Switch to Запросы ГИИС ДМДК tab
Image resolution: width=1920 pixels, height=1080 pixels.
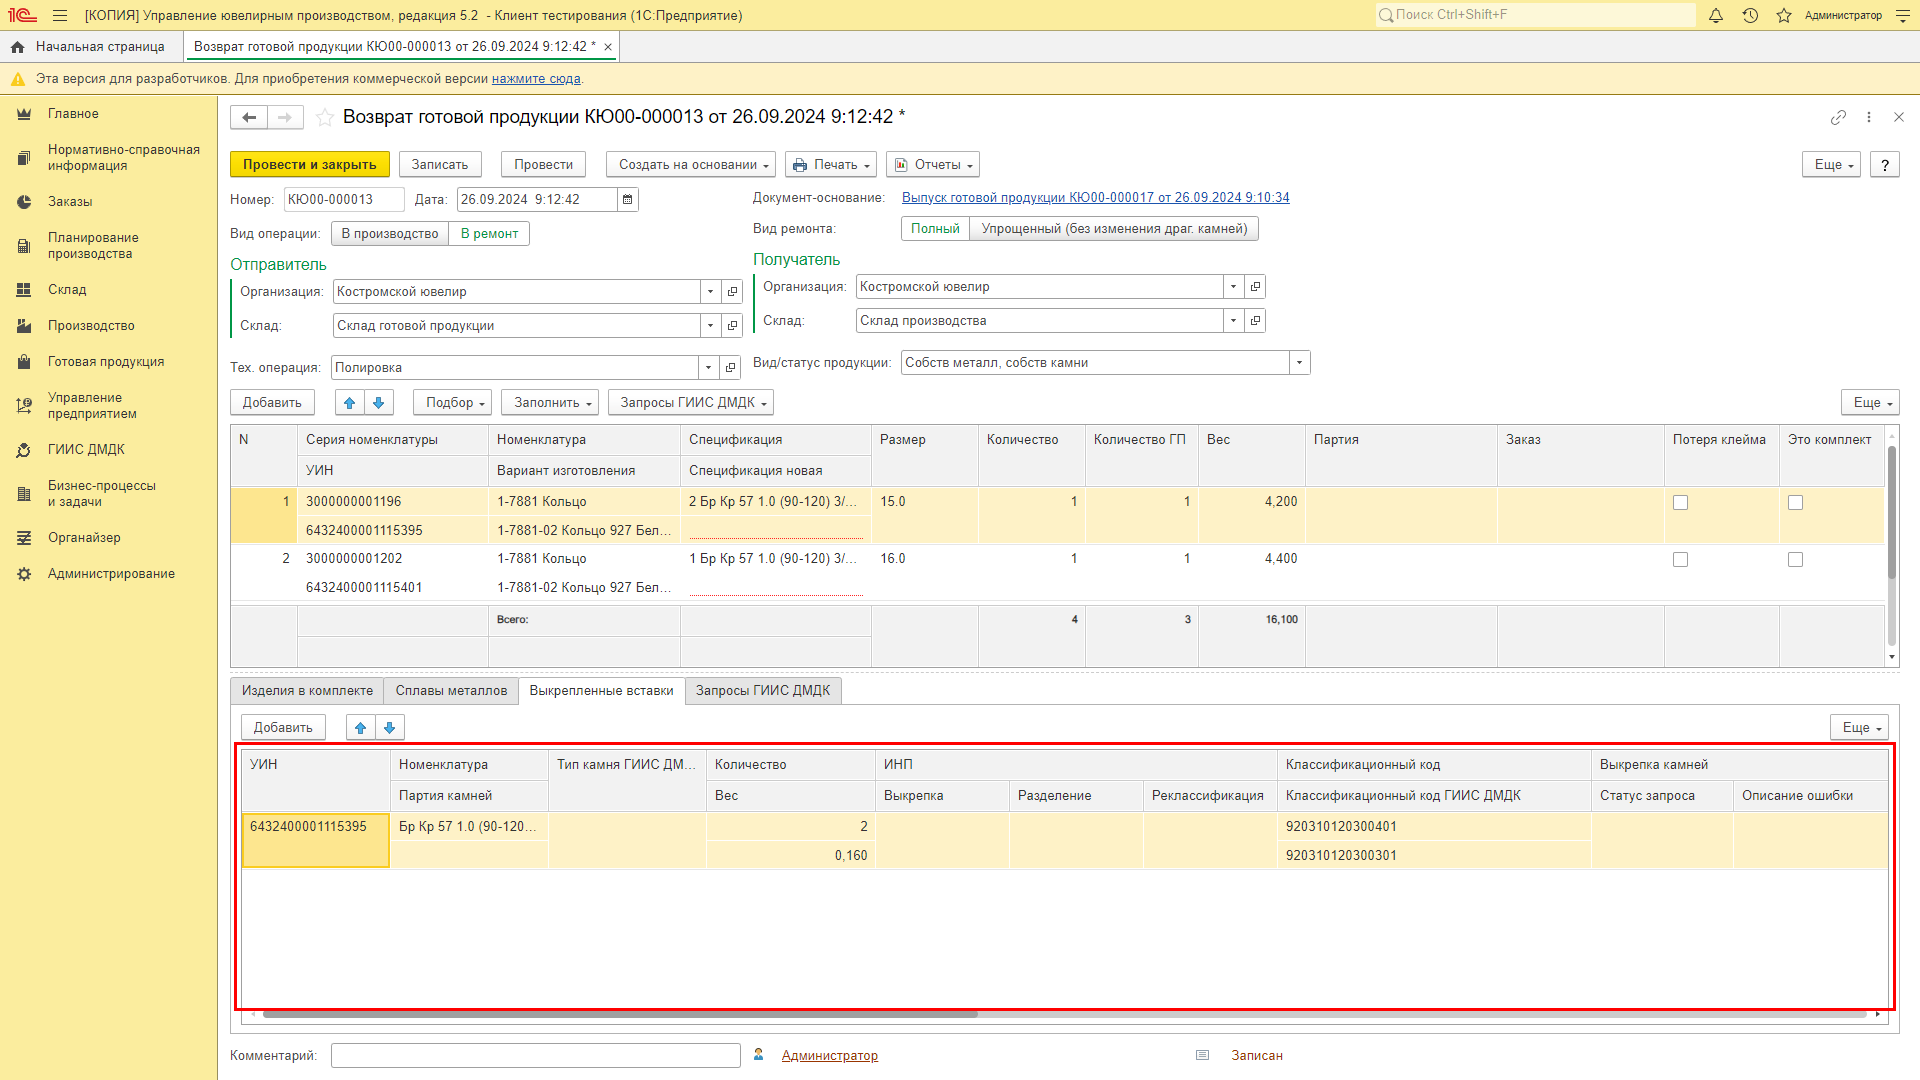coord(763,691)
